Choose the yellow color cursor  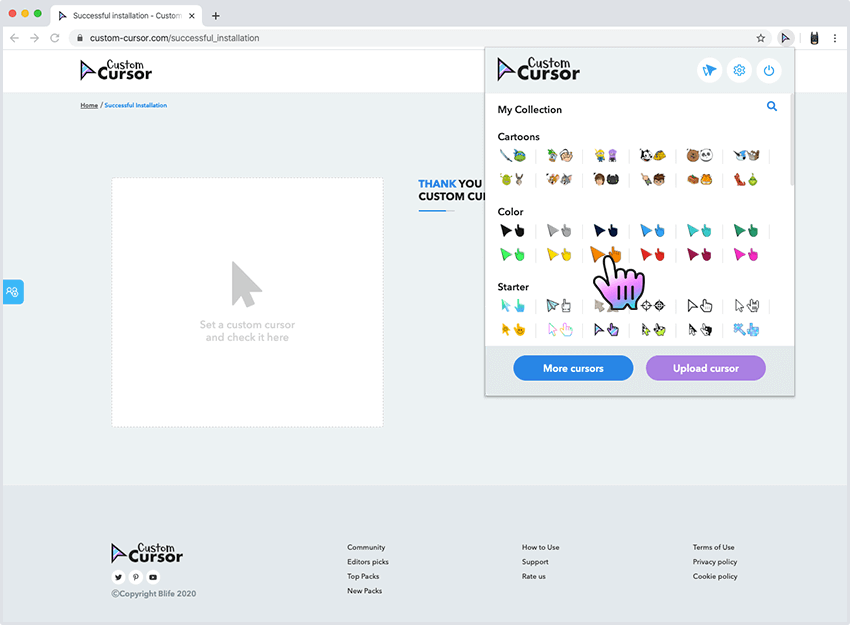(x=559, y=254)
